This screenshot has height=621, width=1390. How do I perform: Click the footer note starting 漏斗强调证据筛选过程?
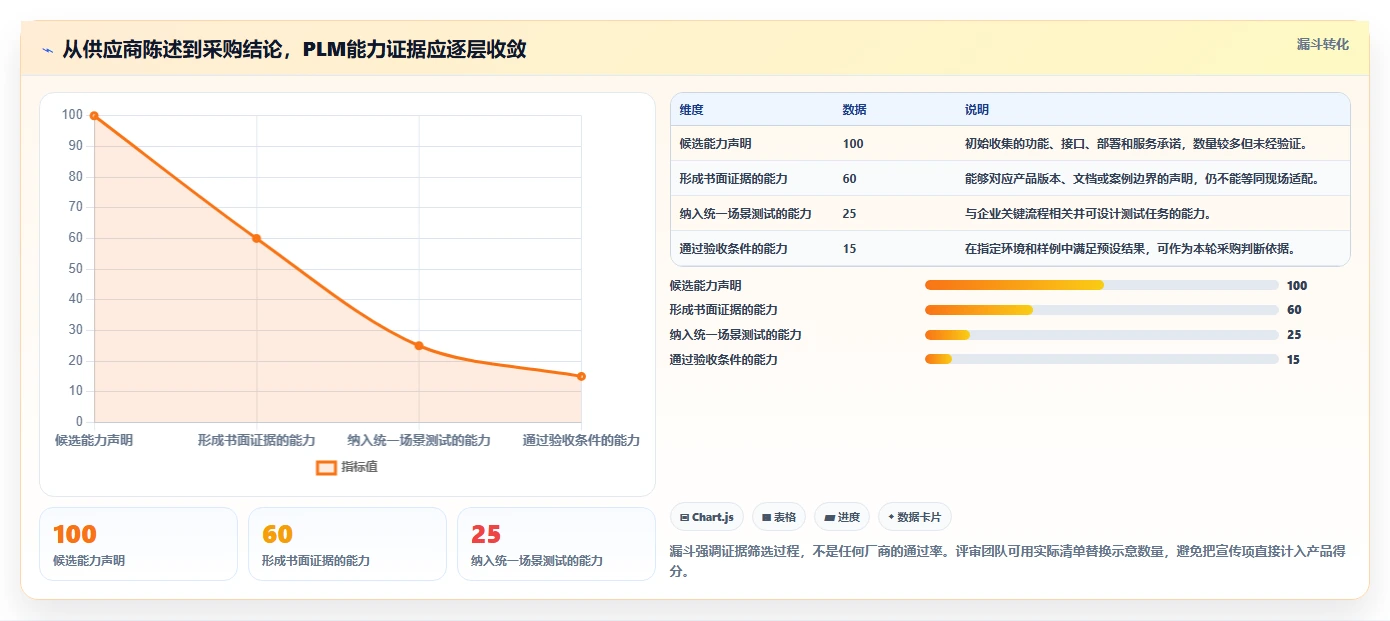[x=1007, y=561]
